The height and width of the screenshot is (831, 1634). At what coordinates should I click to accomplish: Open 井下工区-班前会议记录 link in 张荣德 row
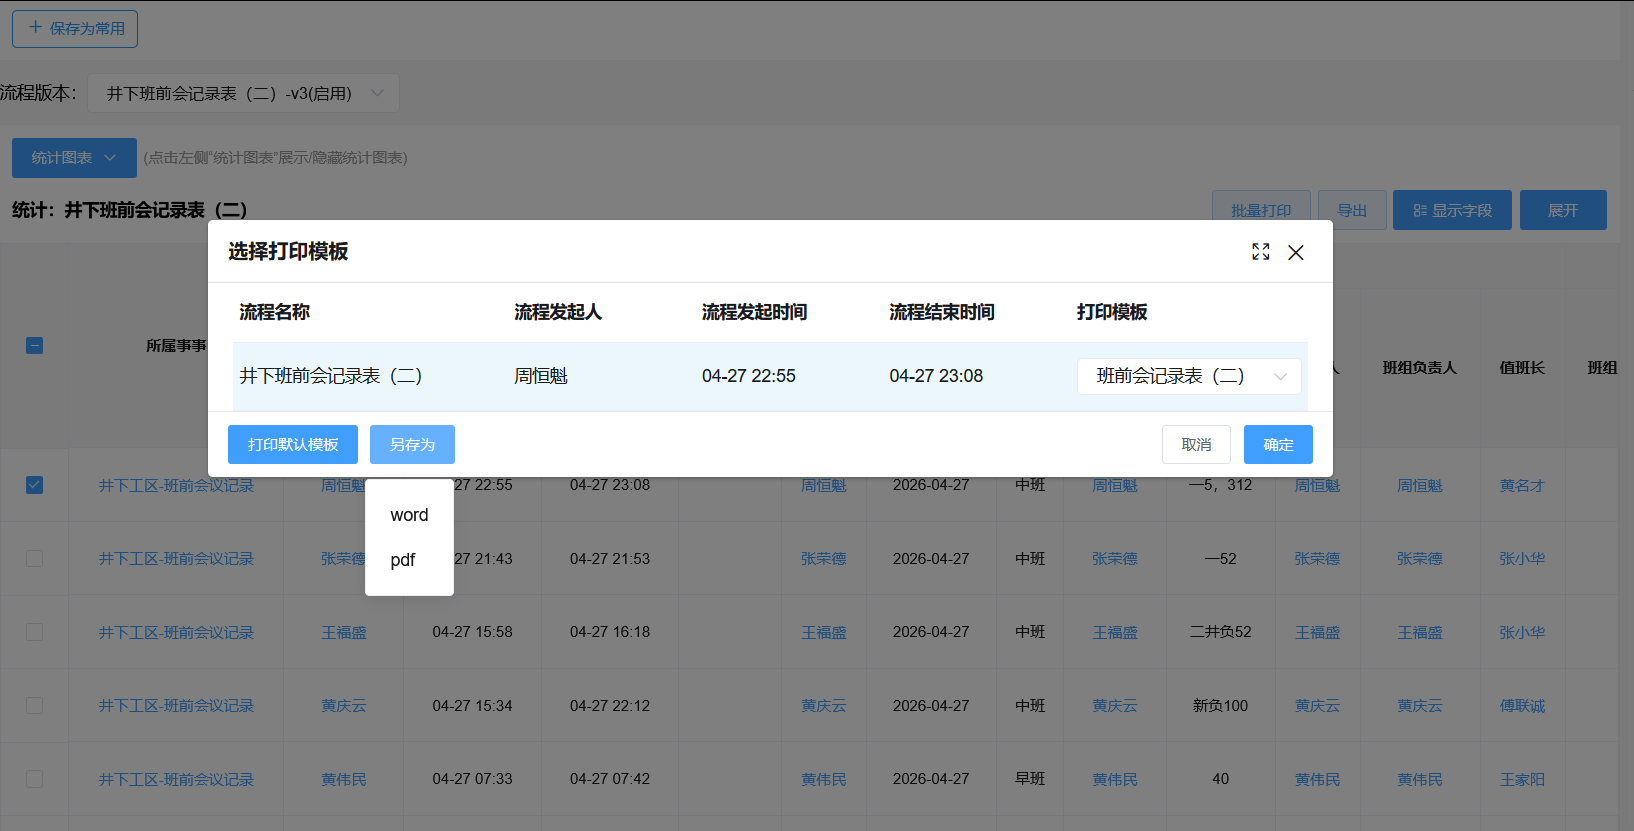(x=176, y=558)
